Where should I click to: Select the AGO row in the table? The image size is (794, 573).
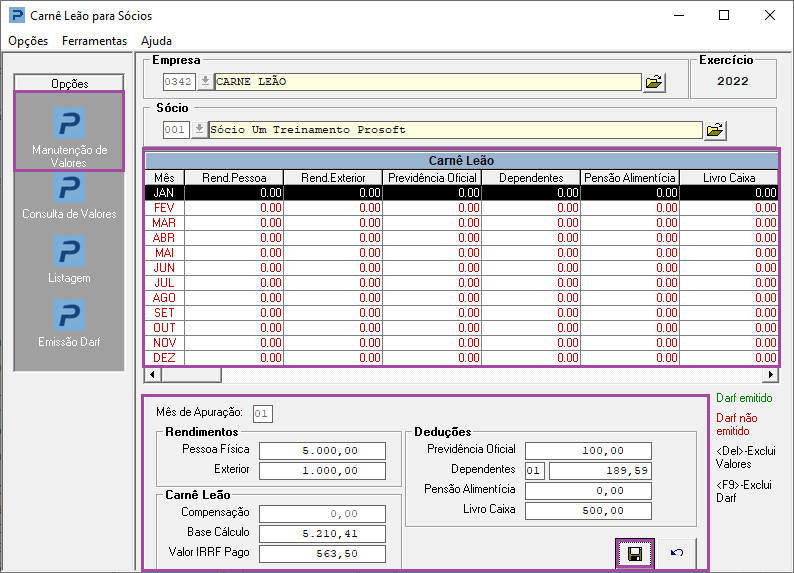tap(461, 298)
